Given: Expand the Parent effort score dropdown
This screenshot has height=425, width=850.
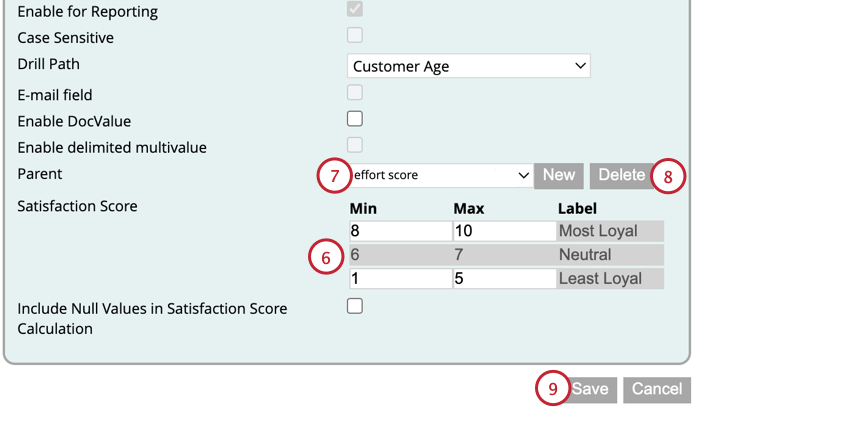Looking at the screenshot, I should [441, 175].
